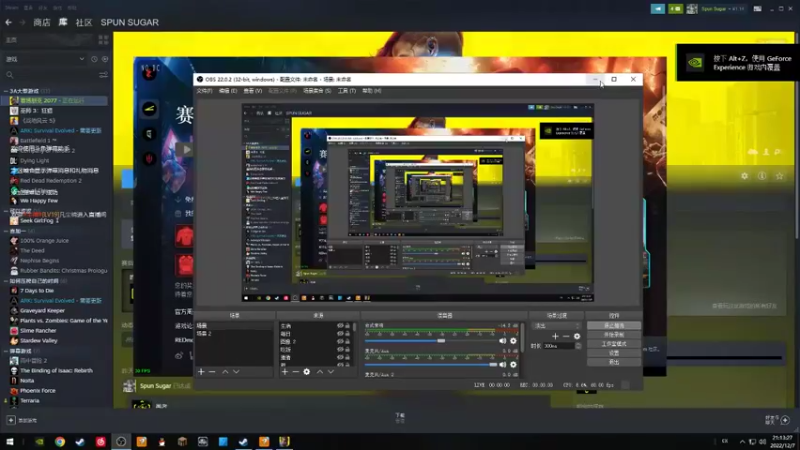Collapse category above Seek Girl:Fog
This screenshot has height=450, width=800.
click(6, 211)
